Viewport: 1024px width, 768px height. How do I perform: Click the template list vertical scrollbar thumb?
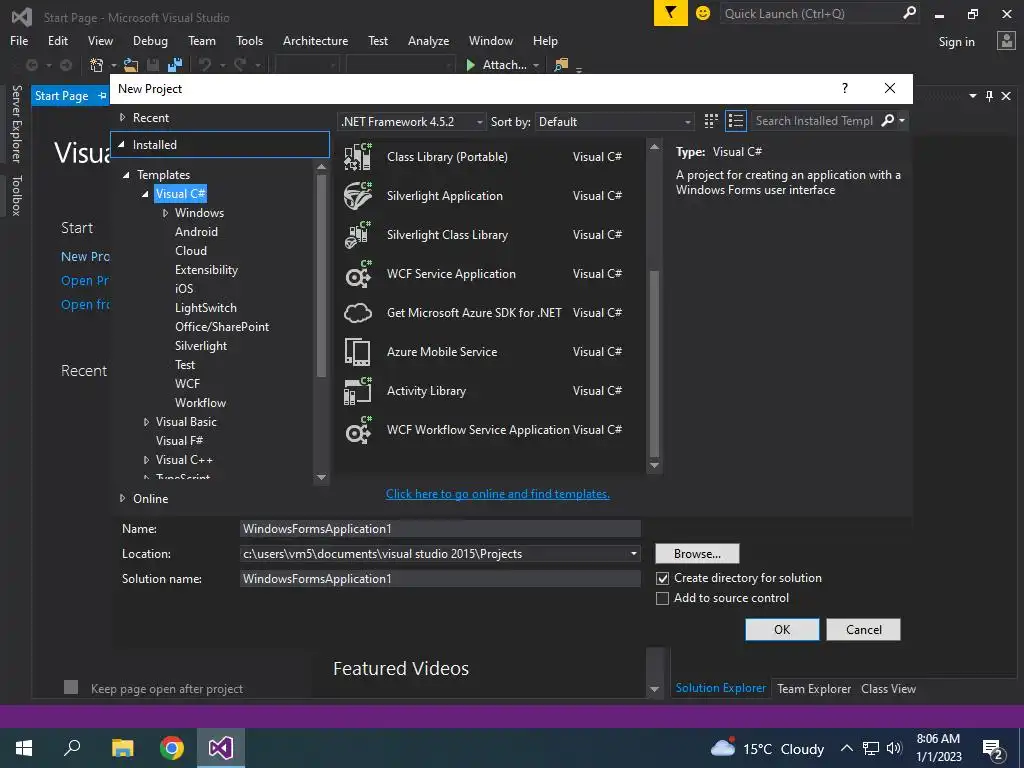[x=654, y=363]
